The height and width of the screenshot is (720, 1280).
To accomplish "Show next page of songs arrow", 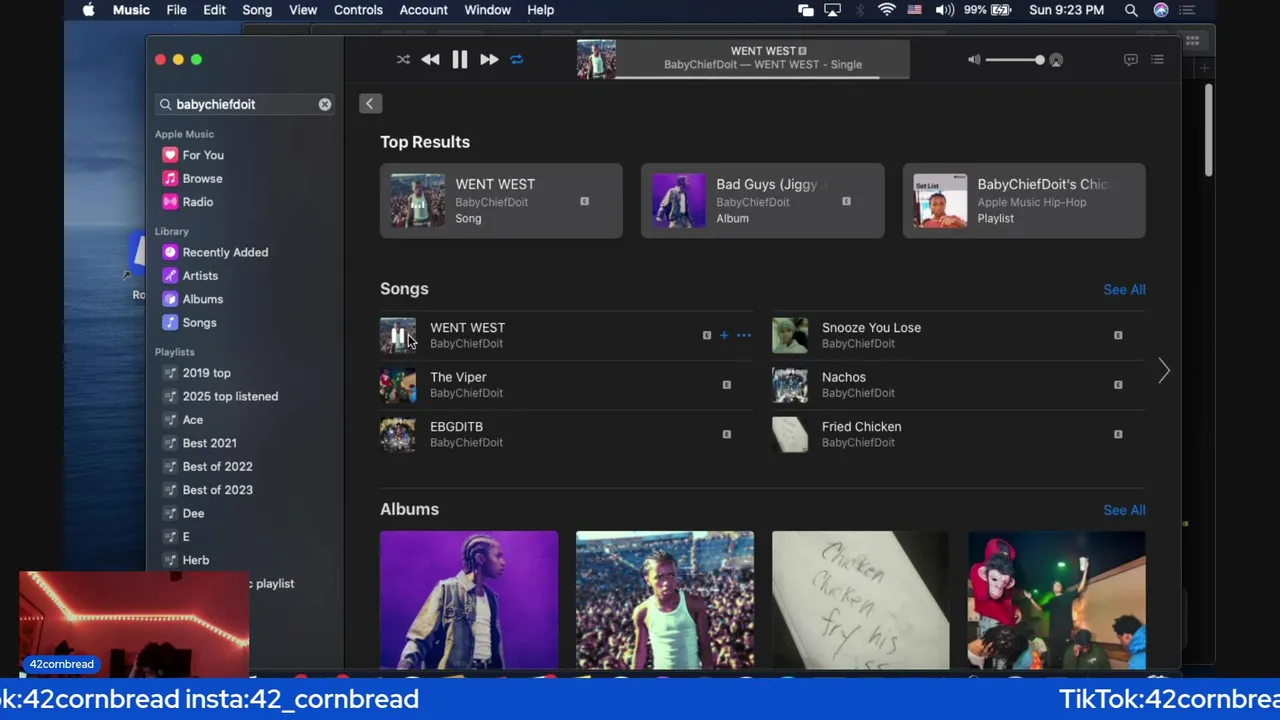I will pyautogui.click(x=1164, y=371).
